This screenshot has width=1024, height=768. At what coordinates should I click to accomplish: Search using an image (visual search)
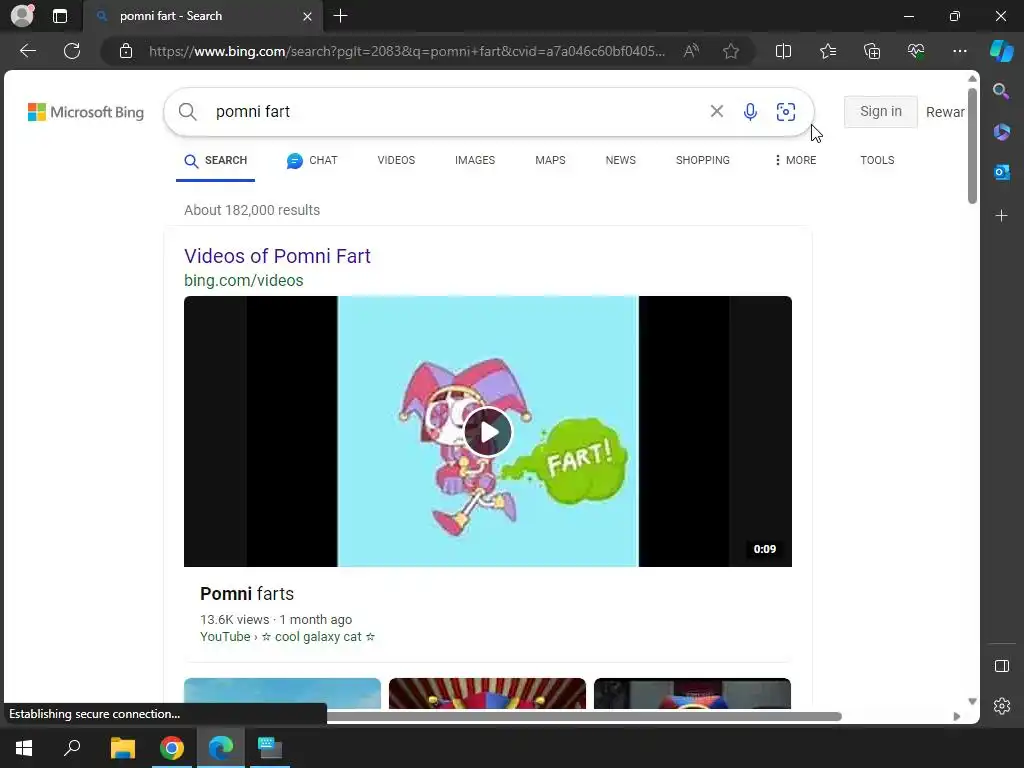tap(786, 112)
